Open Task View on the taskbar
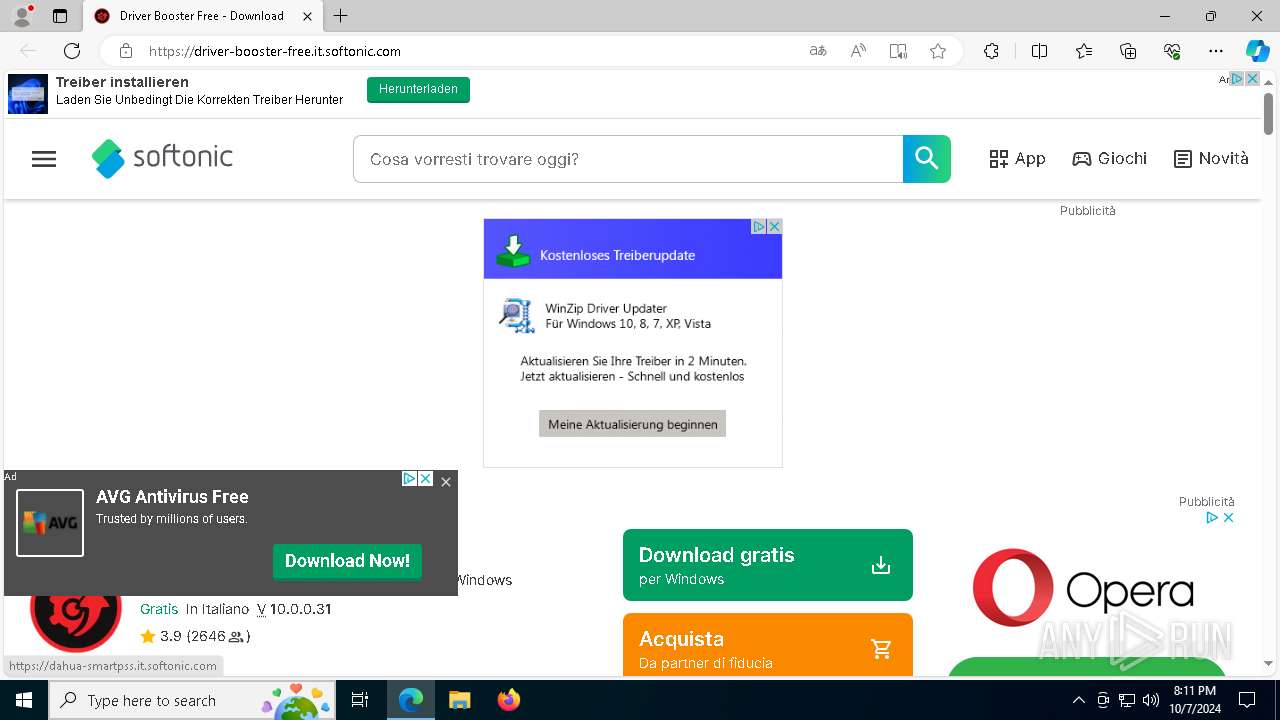 tap(360, 700)
